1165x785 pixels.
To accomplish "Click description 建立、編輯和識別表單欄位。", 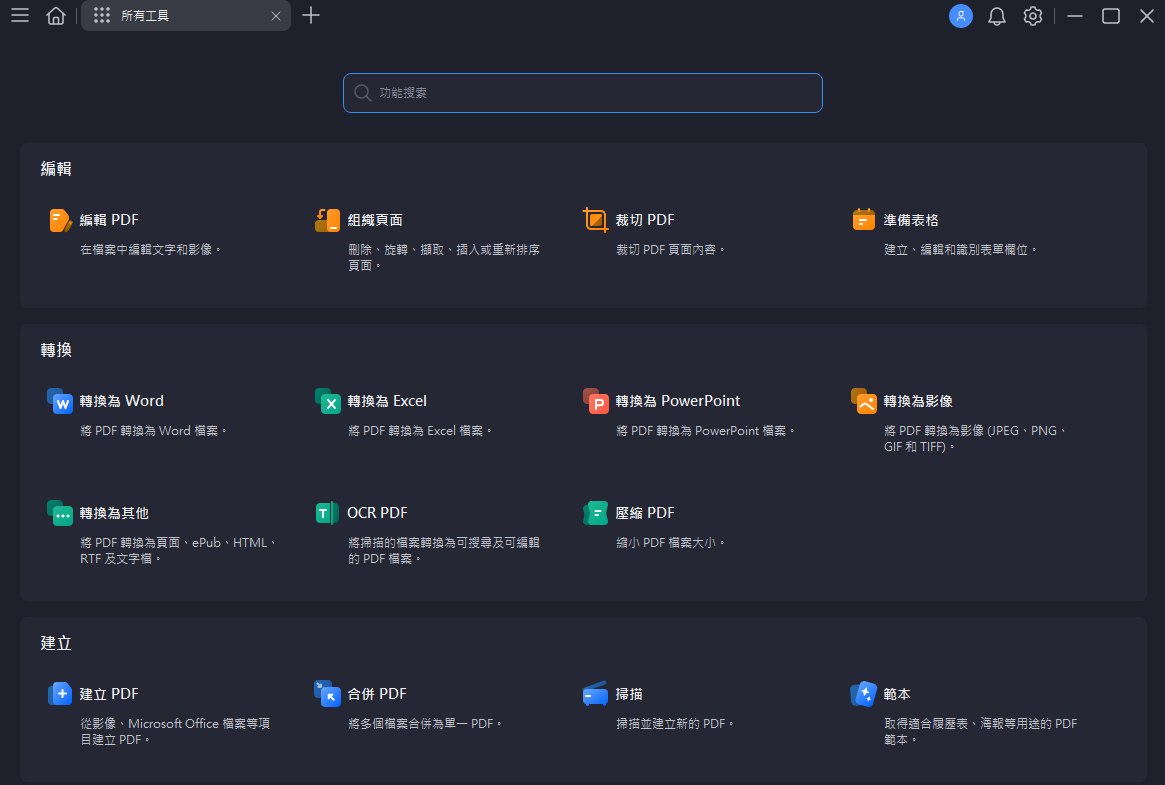I will [961, 250].
